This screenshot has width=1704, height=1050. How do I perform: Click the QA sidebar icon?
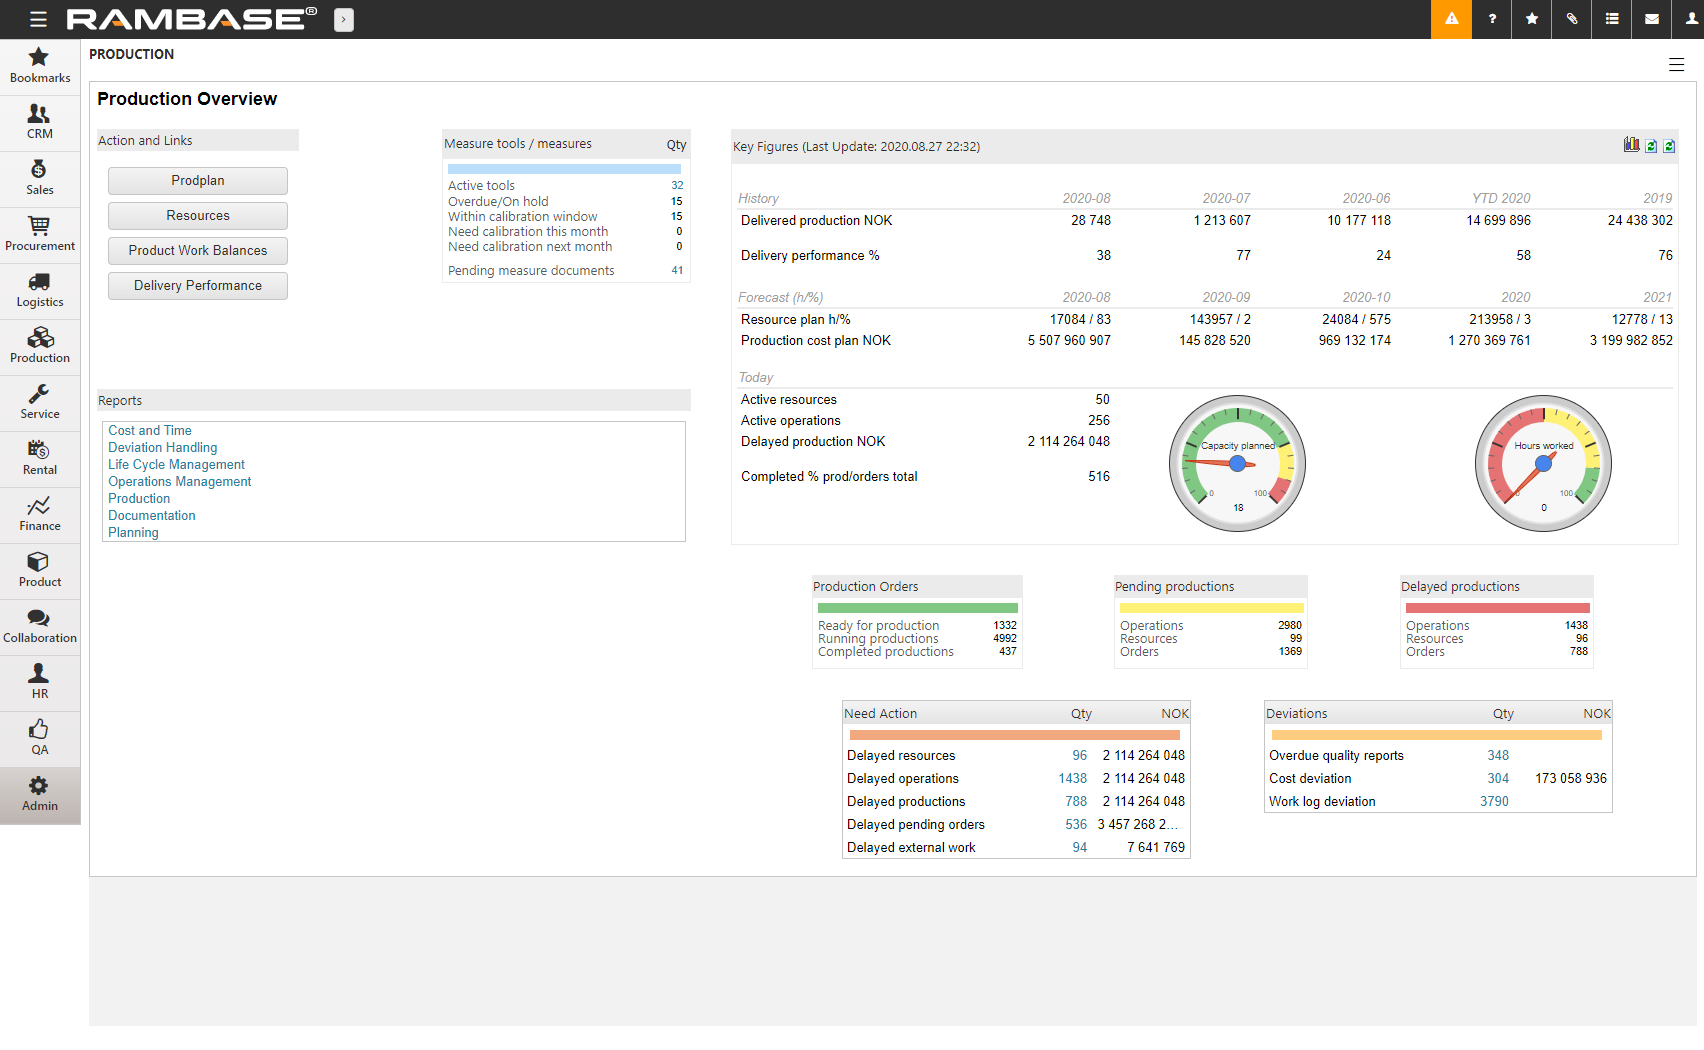[x=40, y=737]
